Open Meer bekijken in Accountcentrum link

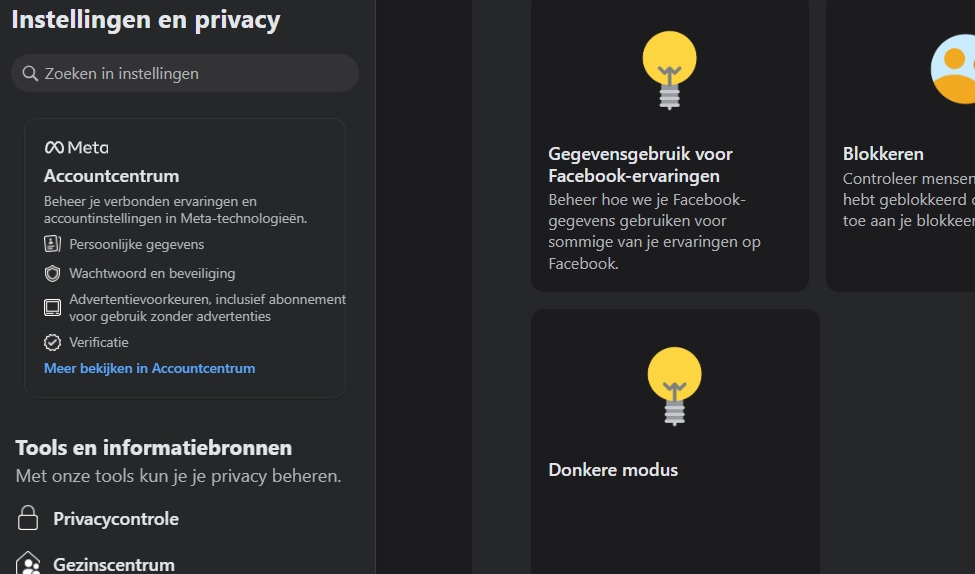click(x=149, y=368)
